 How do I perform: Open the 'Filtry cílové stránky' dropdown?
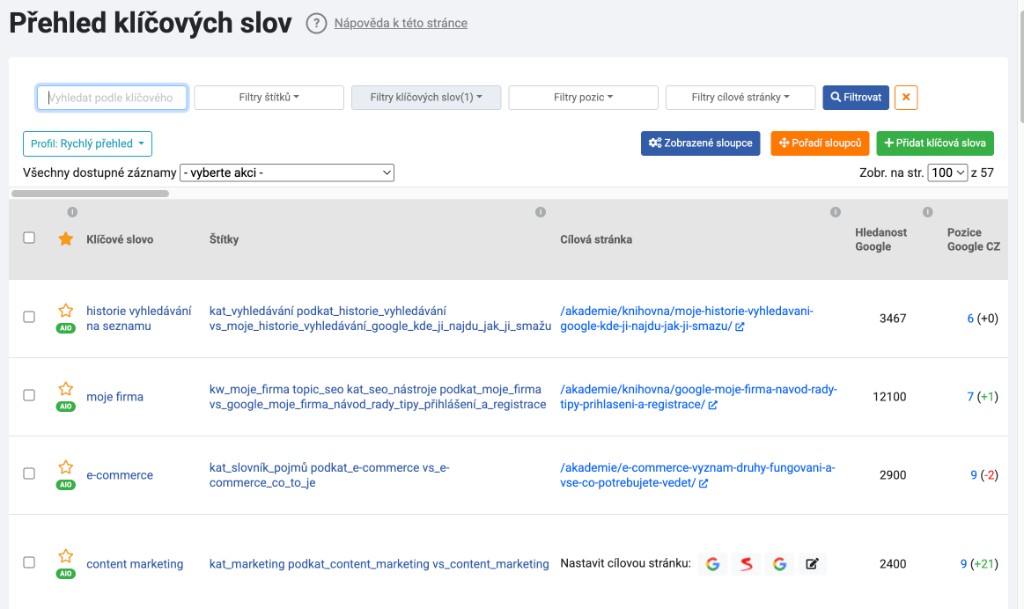coord(741,97)
